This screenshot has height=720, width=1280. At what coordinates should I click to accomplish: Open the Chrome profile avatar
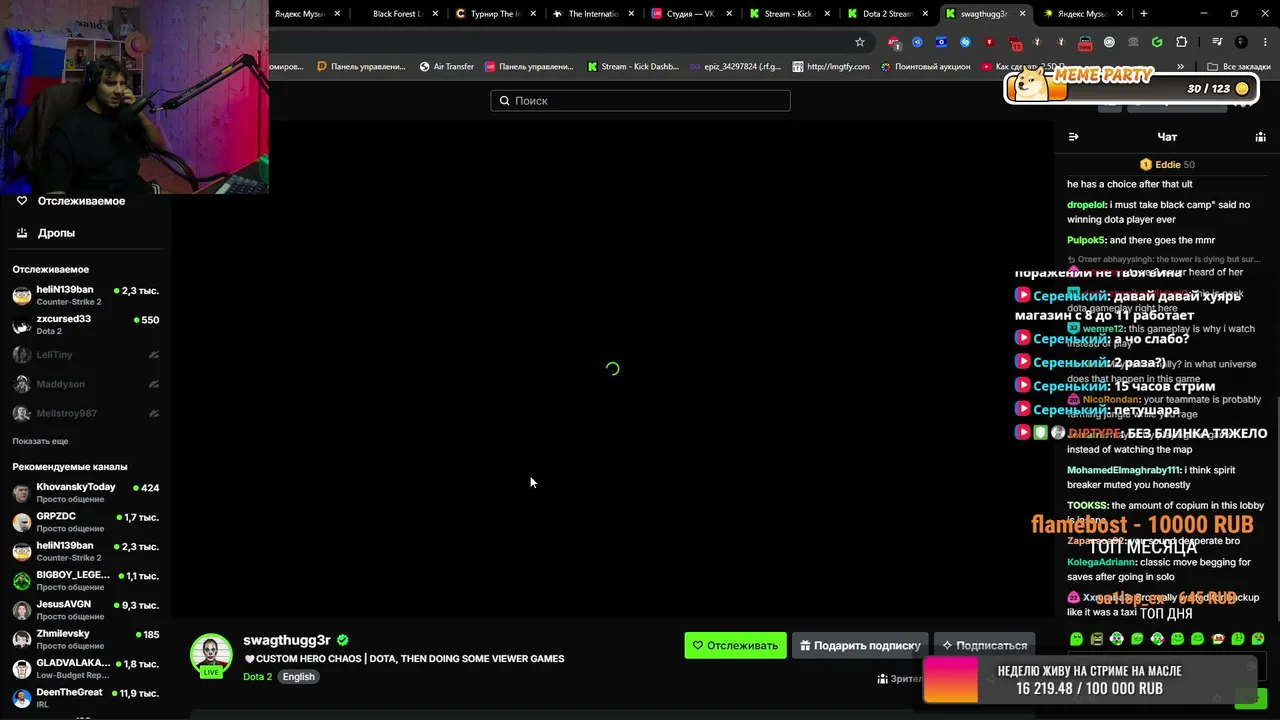click(x=1241, y=42)
